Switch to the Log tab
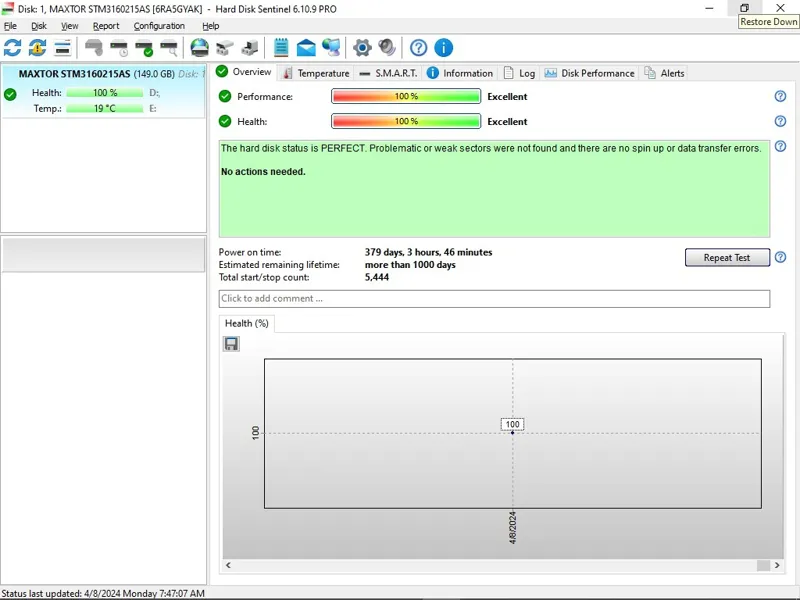The height and width of the screenshot is (600, 800). pos(519,73)
